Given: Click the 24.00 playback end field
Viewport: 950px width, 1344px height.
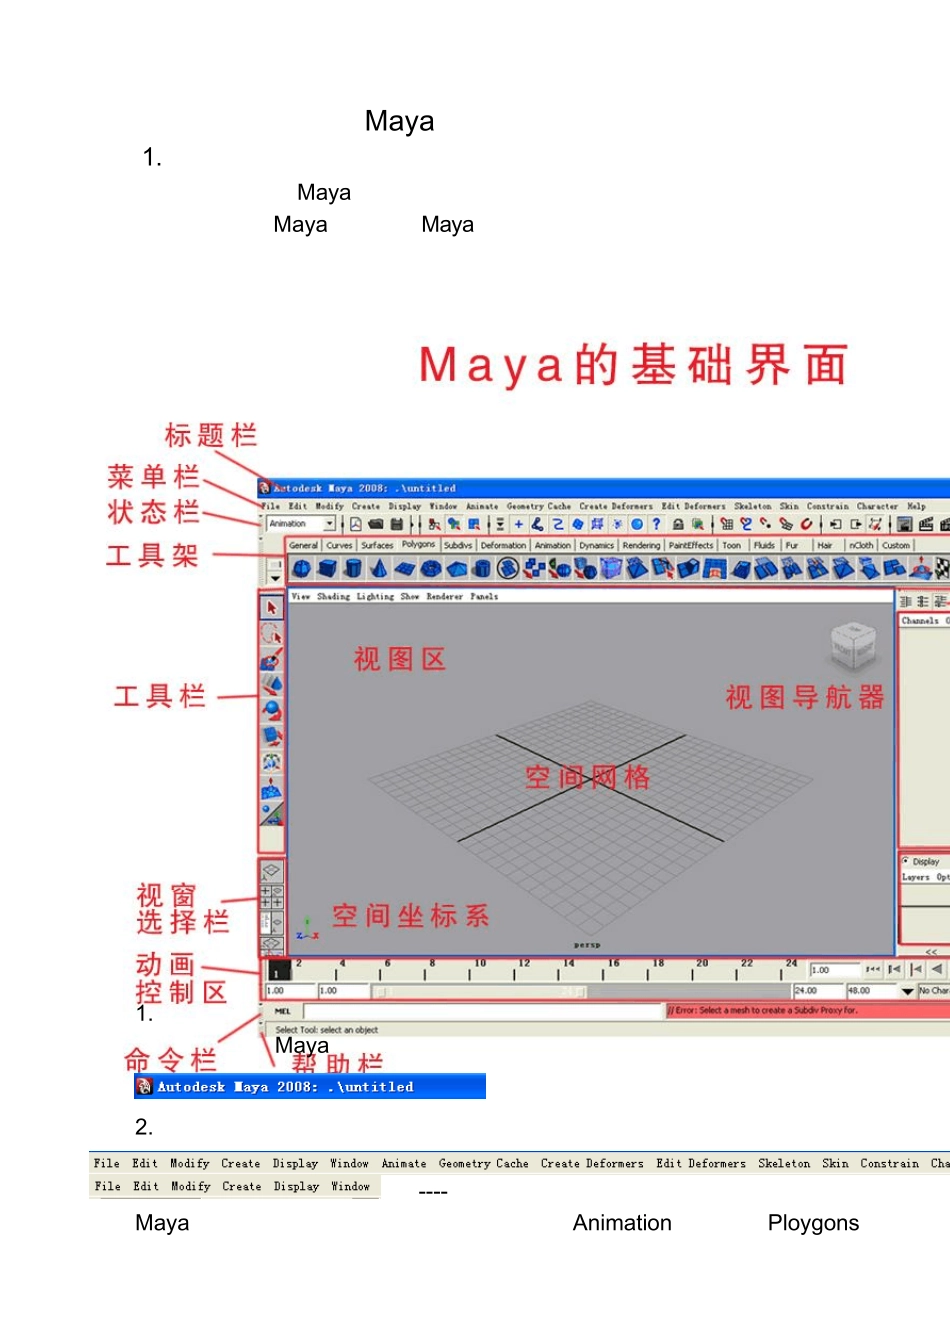Looking at the screenshot, I should point(818,991).
